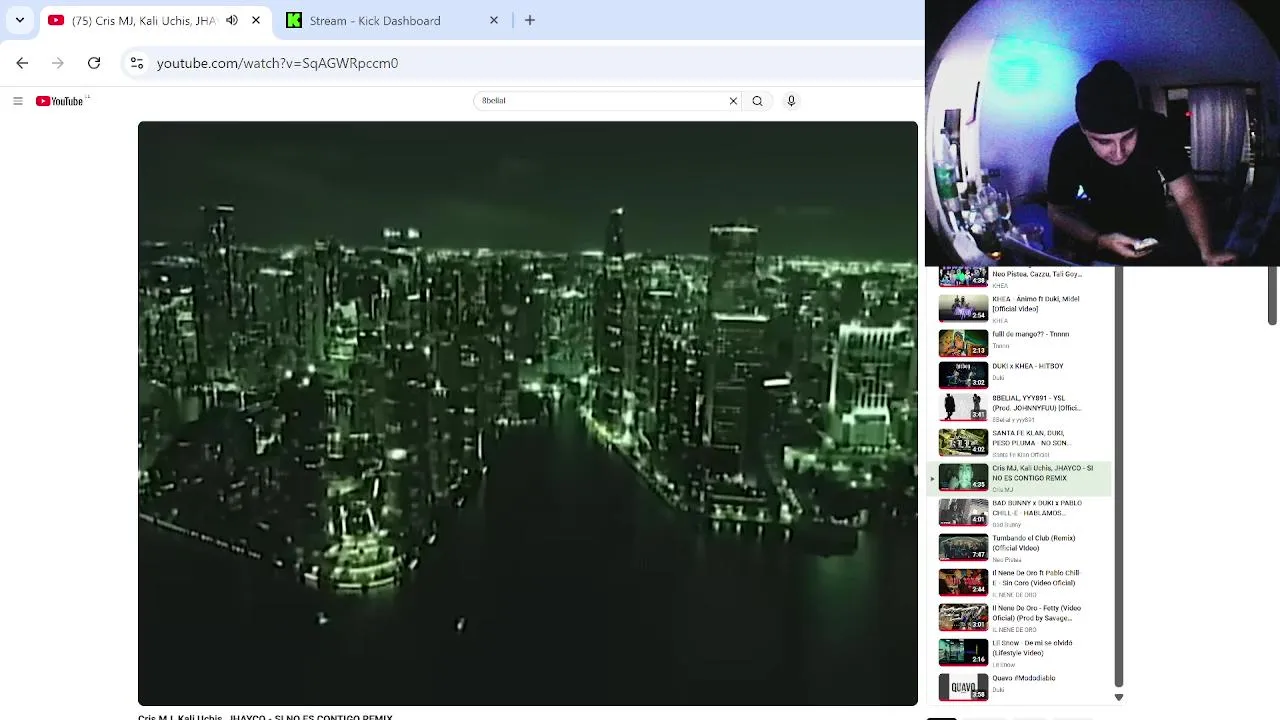Screen dimensions: 1280x720
Task: Start voice search with microphone icon
Action: 791,101
